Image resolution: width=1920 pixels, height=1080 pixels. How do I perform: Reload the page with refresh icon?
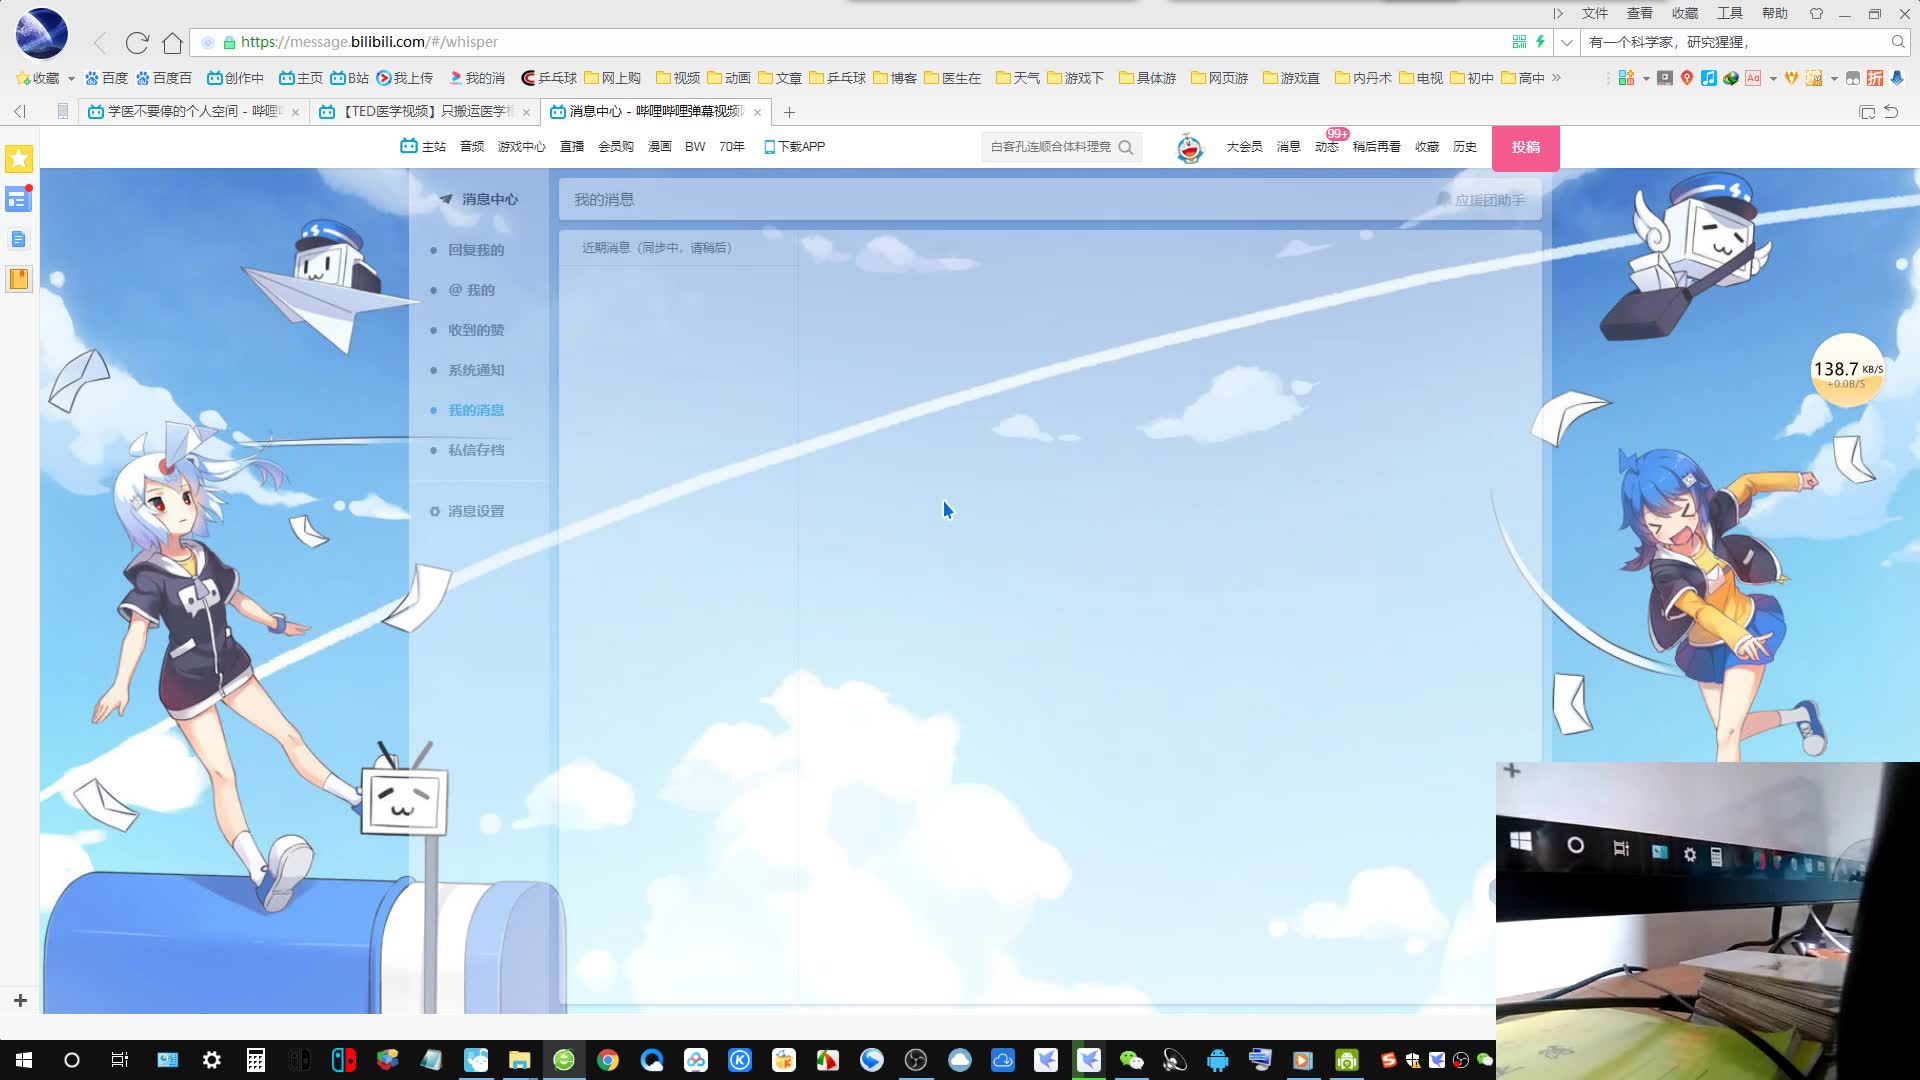tap(137, 43)
